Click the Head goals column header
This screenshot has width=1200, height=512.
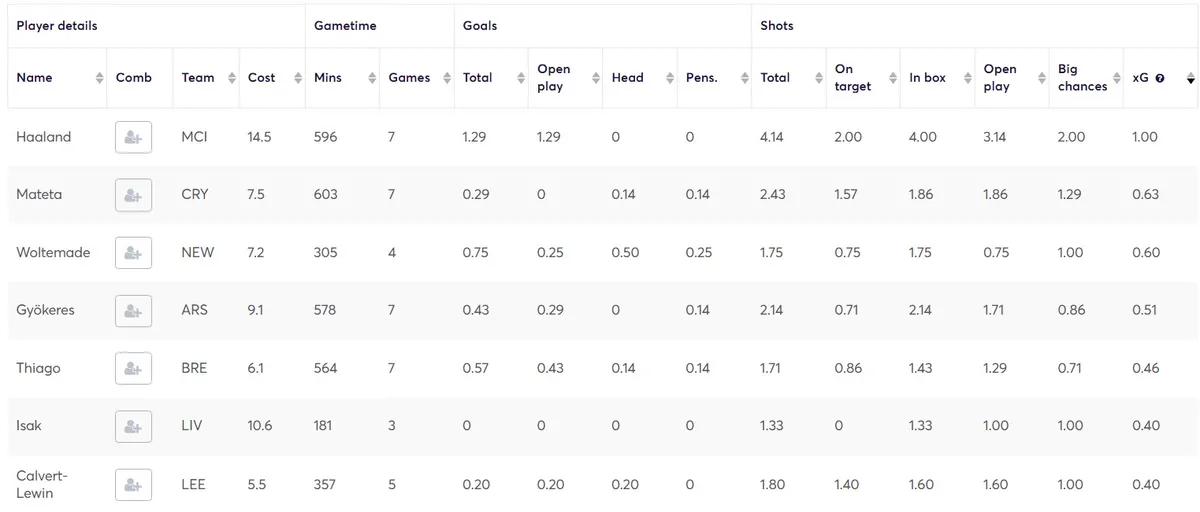(x=627, y=78)
